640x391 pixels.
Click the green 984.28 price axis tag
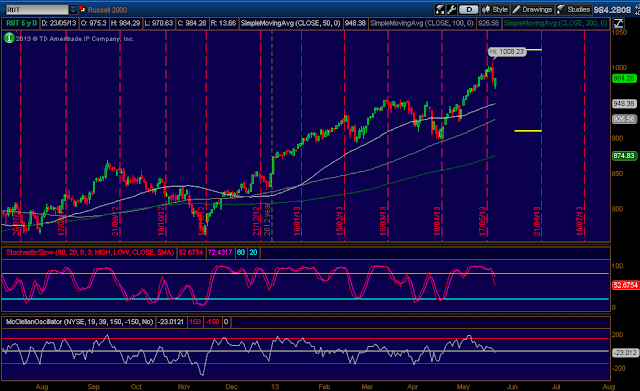pos(624,78)
